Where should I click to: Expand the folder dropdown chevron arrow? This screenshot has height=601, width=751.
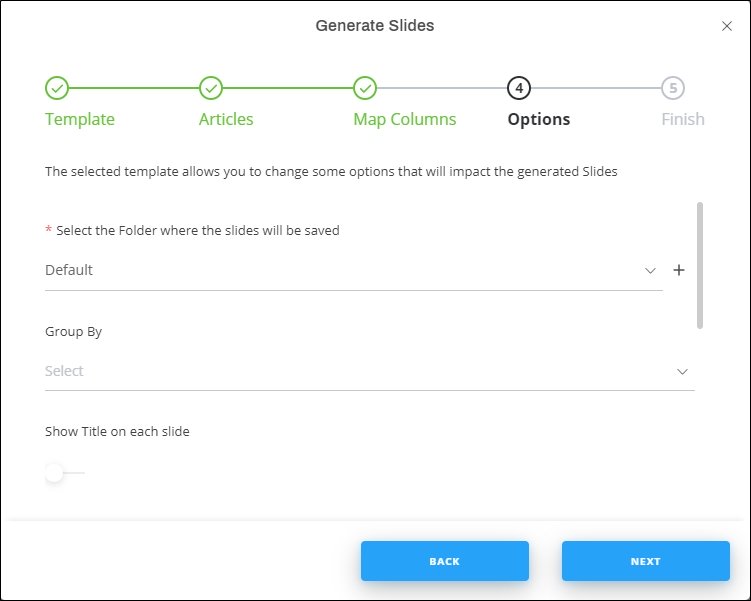coord(650,271)
